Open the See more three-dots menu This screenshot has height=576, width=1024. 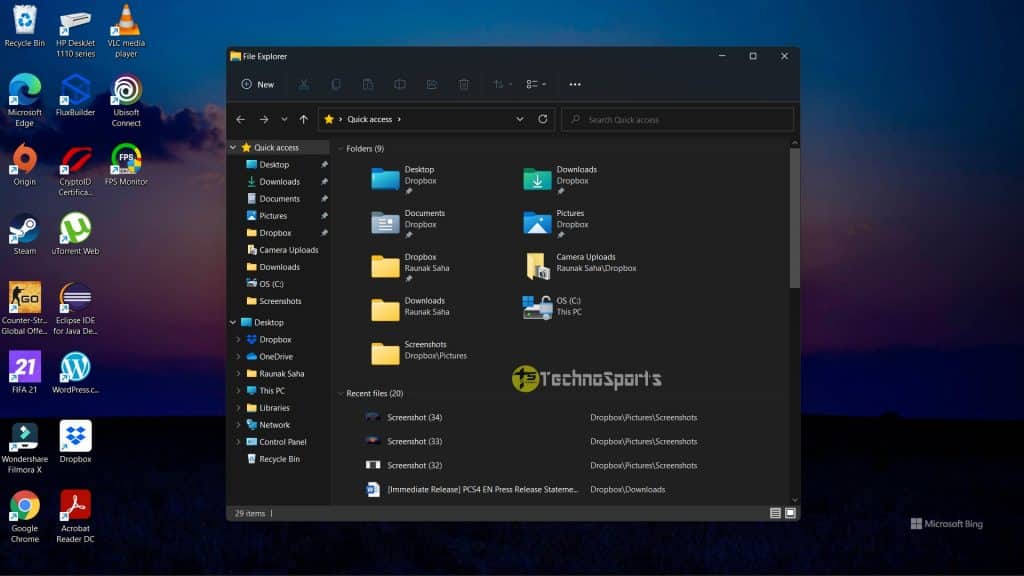point(575,84)
